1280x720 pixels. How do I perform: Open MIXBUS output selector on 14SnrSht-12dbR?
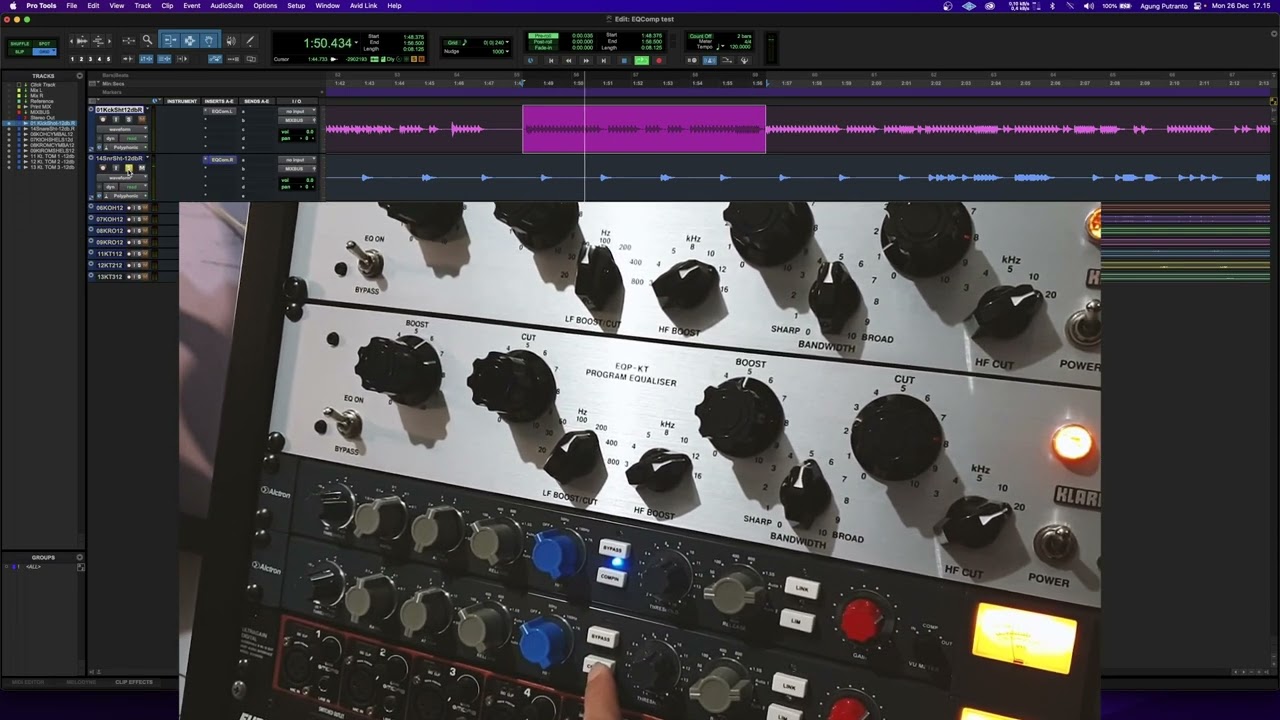click(296, 169)
